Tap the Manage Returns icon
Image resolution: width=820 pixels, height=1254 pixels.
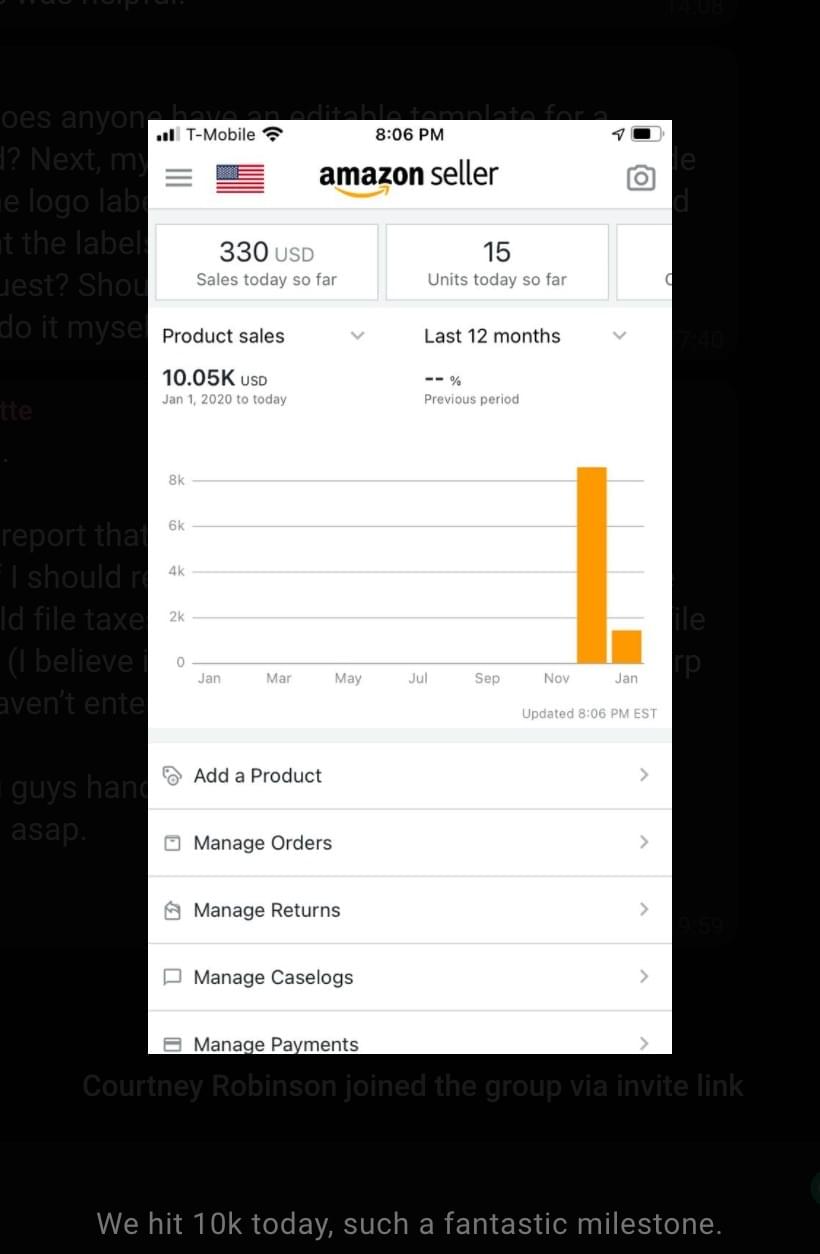point(172,910)
